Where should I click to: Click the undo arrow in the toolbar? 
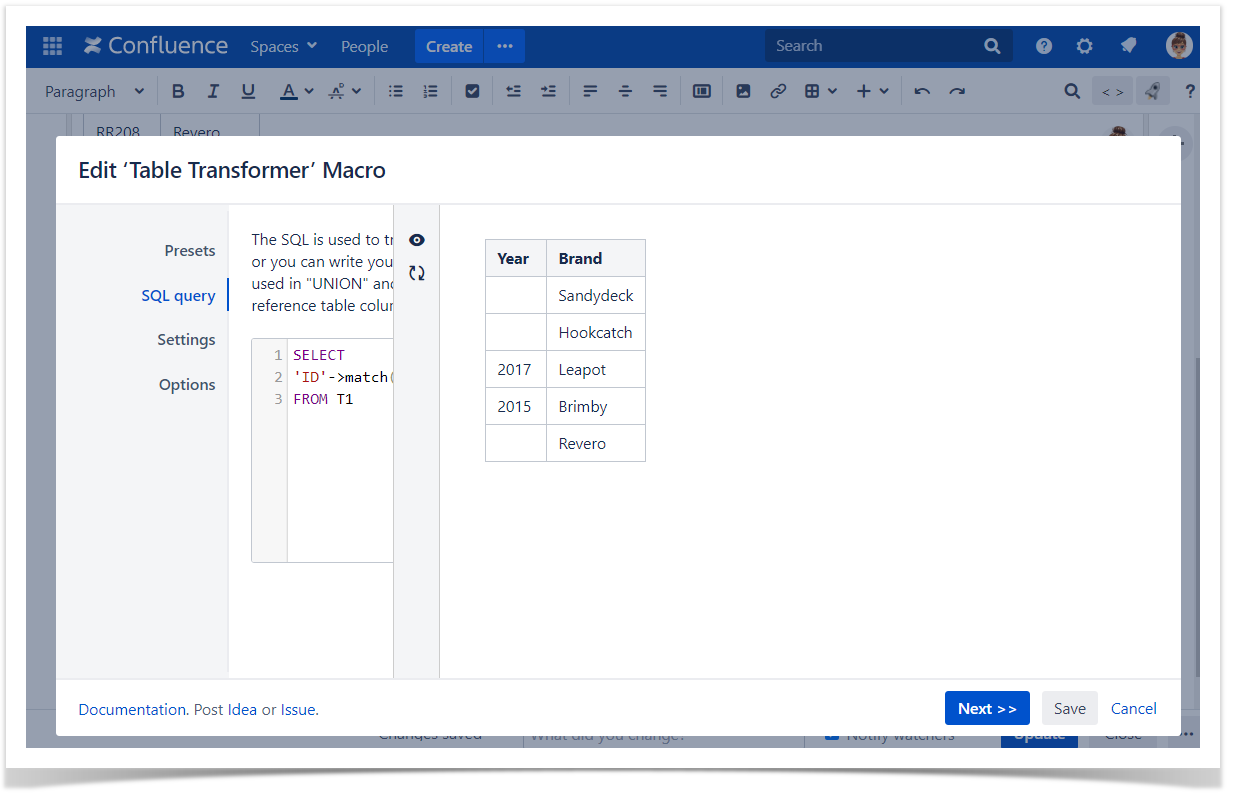922,91
